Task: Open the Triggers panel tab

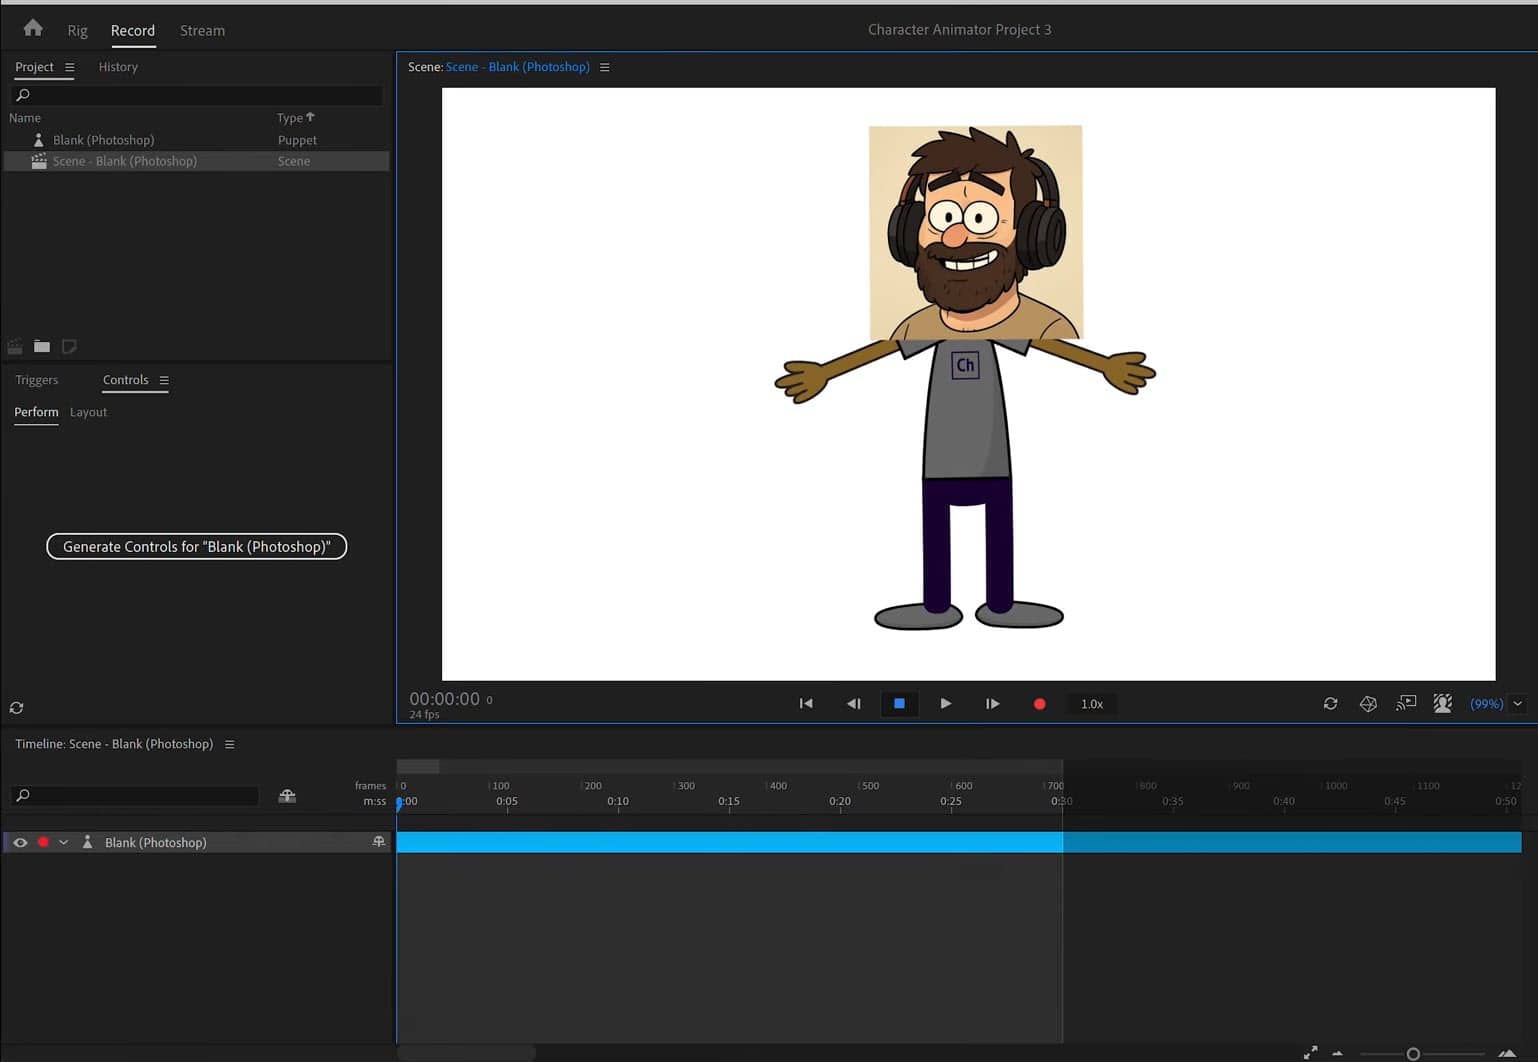Action: (x=37, y=380)
